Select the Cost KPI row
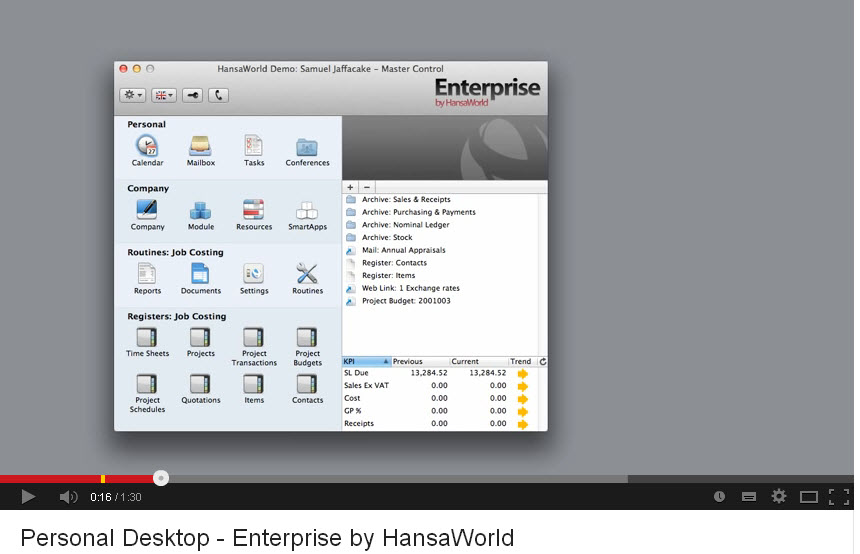The height and width of the screenshot is (554, 860). click(440, 398)
